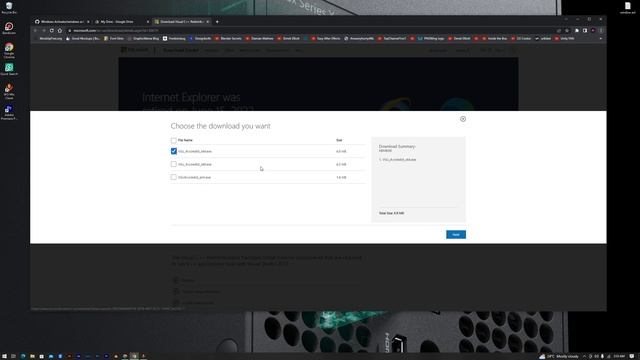Open the taskbar notification center icon

click(632, 356)
